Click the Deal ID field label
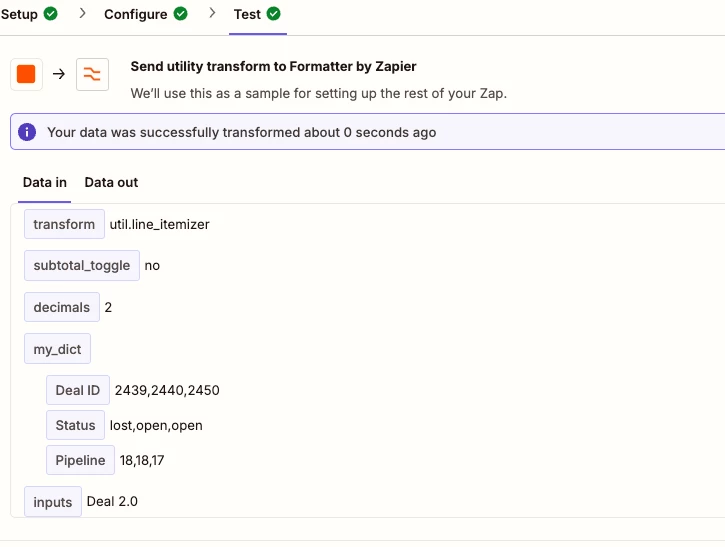This screenshot has width=725, height=547. point(78,390)
